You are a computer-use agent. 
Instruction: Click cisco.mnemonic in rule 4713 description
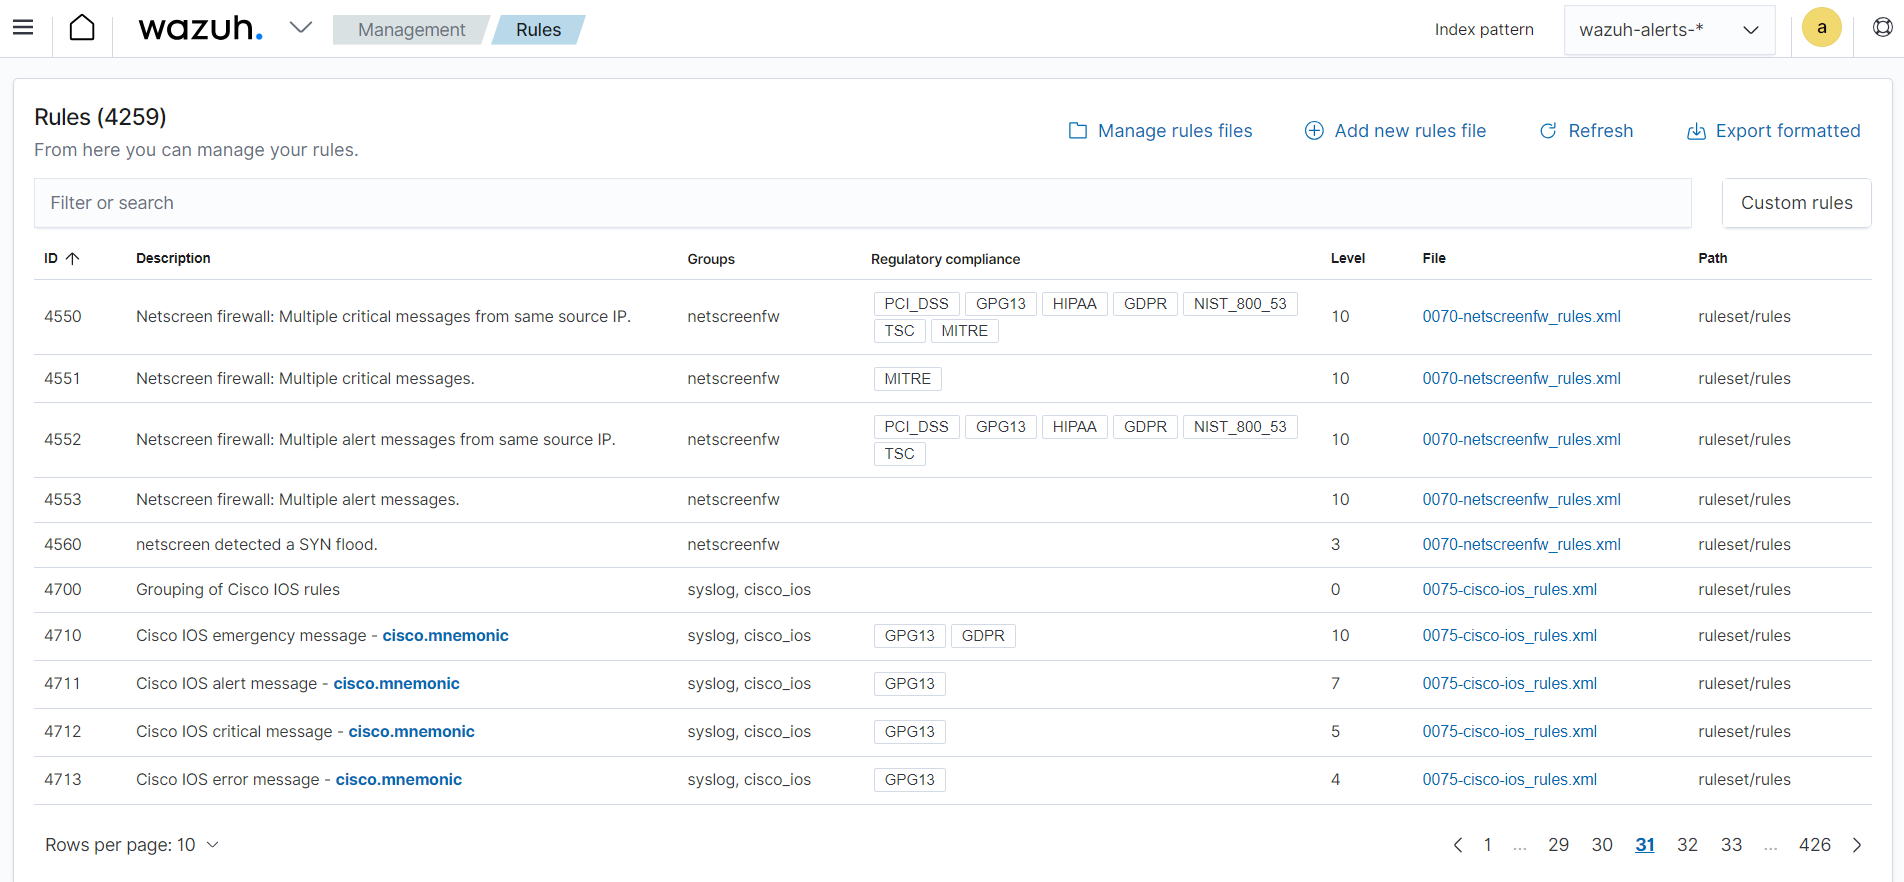point(398,780)
